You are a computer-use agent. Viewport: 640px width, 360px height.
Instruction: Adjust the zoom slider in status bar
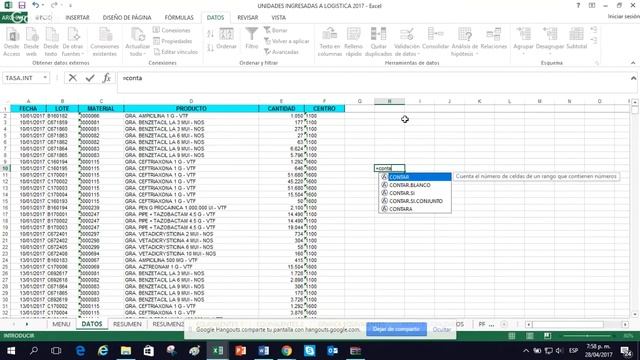tap(588, 336)
